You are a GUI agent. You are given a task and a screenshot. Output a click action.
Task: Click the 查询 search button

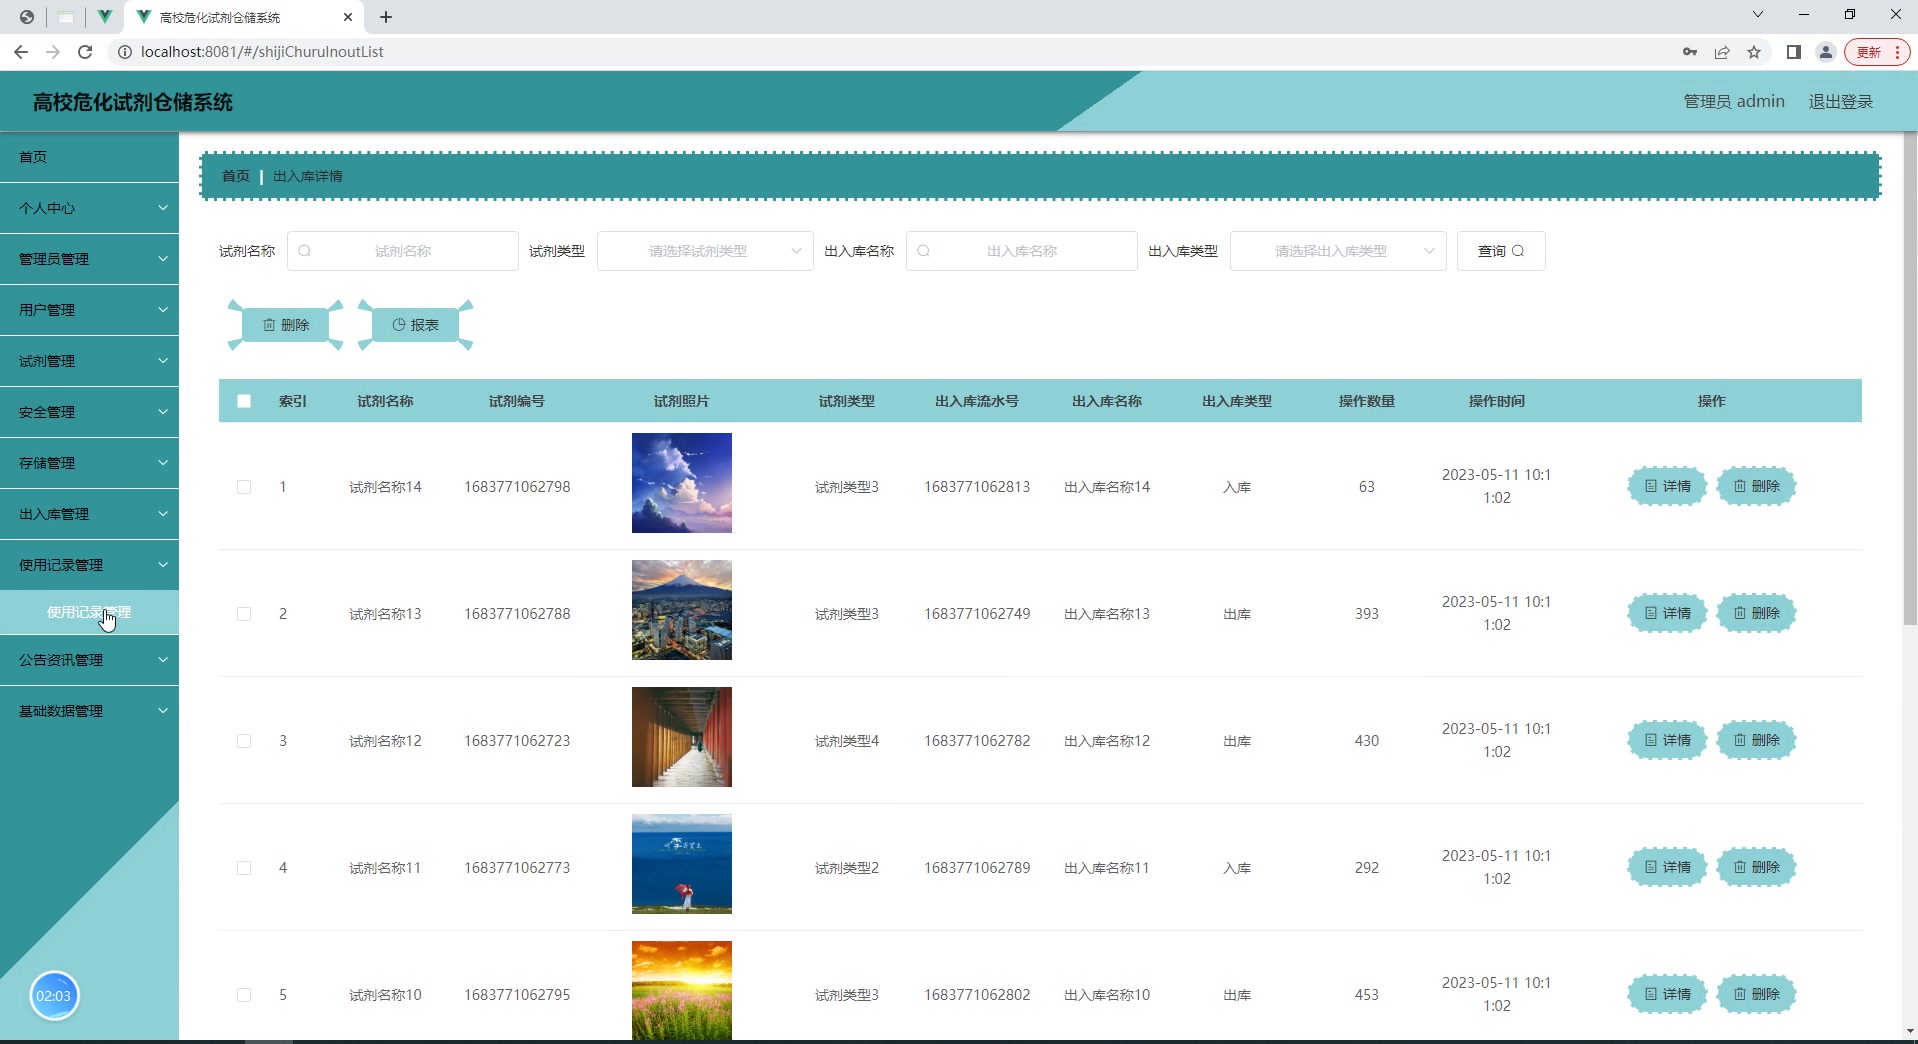click(x=1501, y=251)
